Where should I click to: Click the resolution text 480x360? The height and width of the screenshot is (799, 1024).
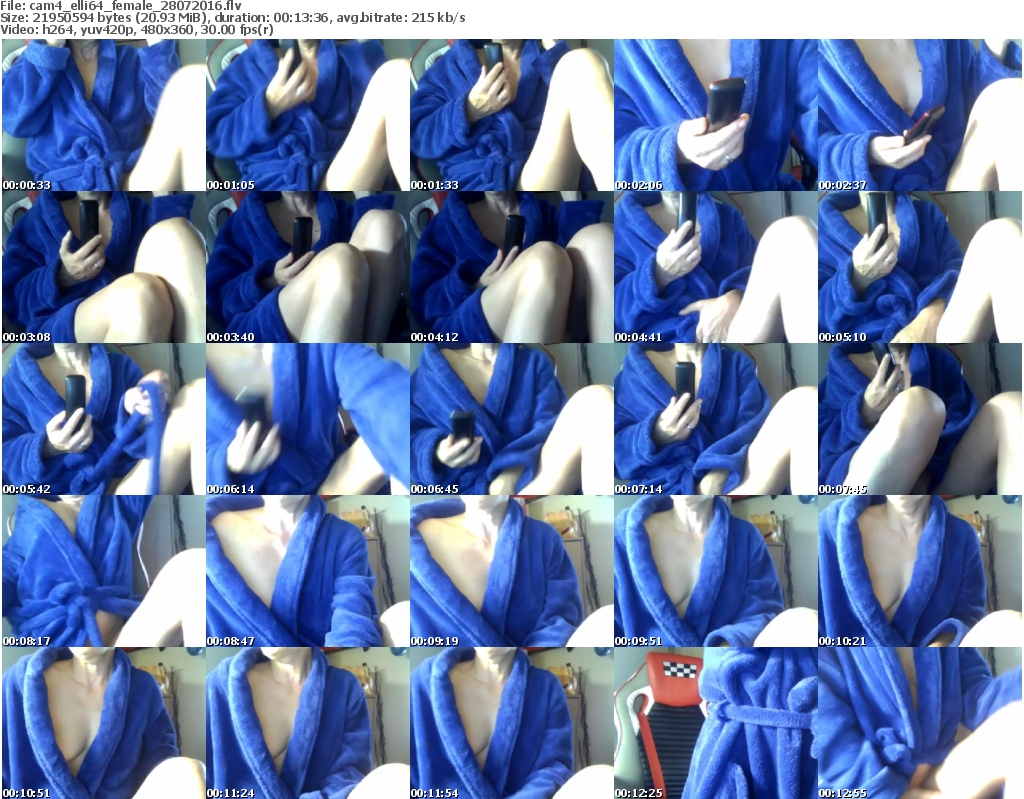click(x=169, y=29)
